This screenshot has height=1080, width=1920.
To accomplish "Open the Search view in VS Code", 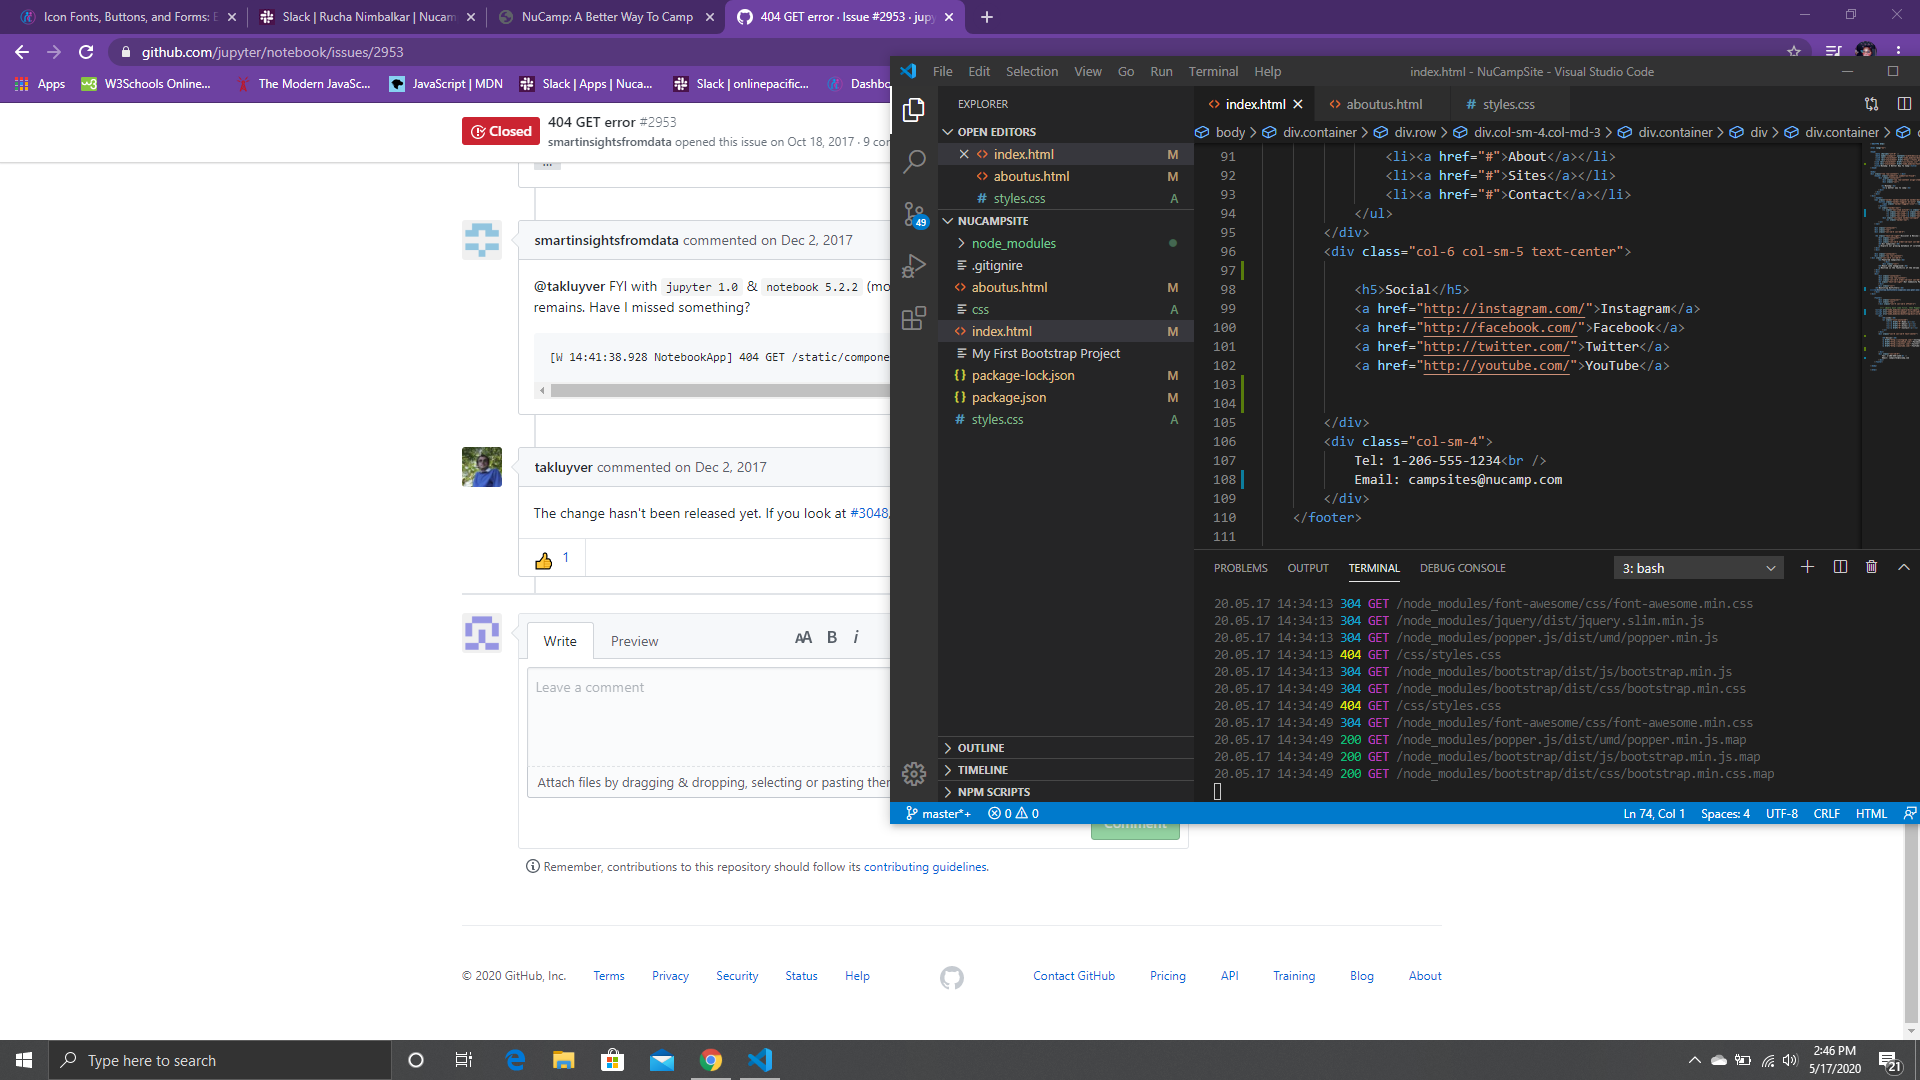I will pos(913,162).
